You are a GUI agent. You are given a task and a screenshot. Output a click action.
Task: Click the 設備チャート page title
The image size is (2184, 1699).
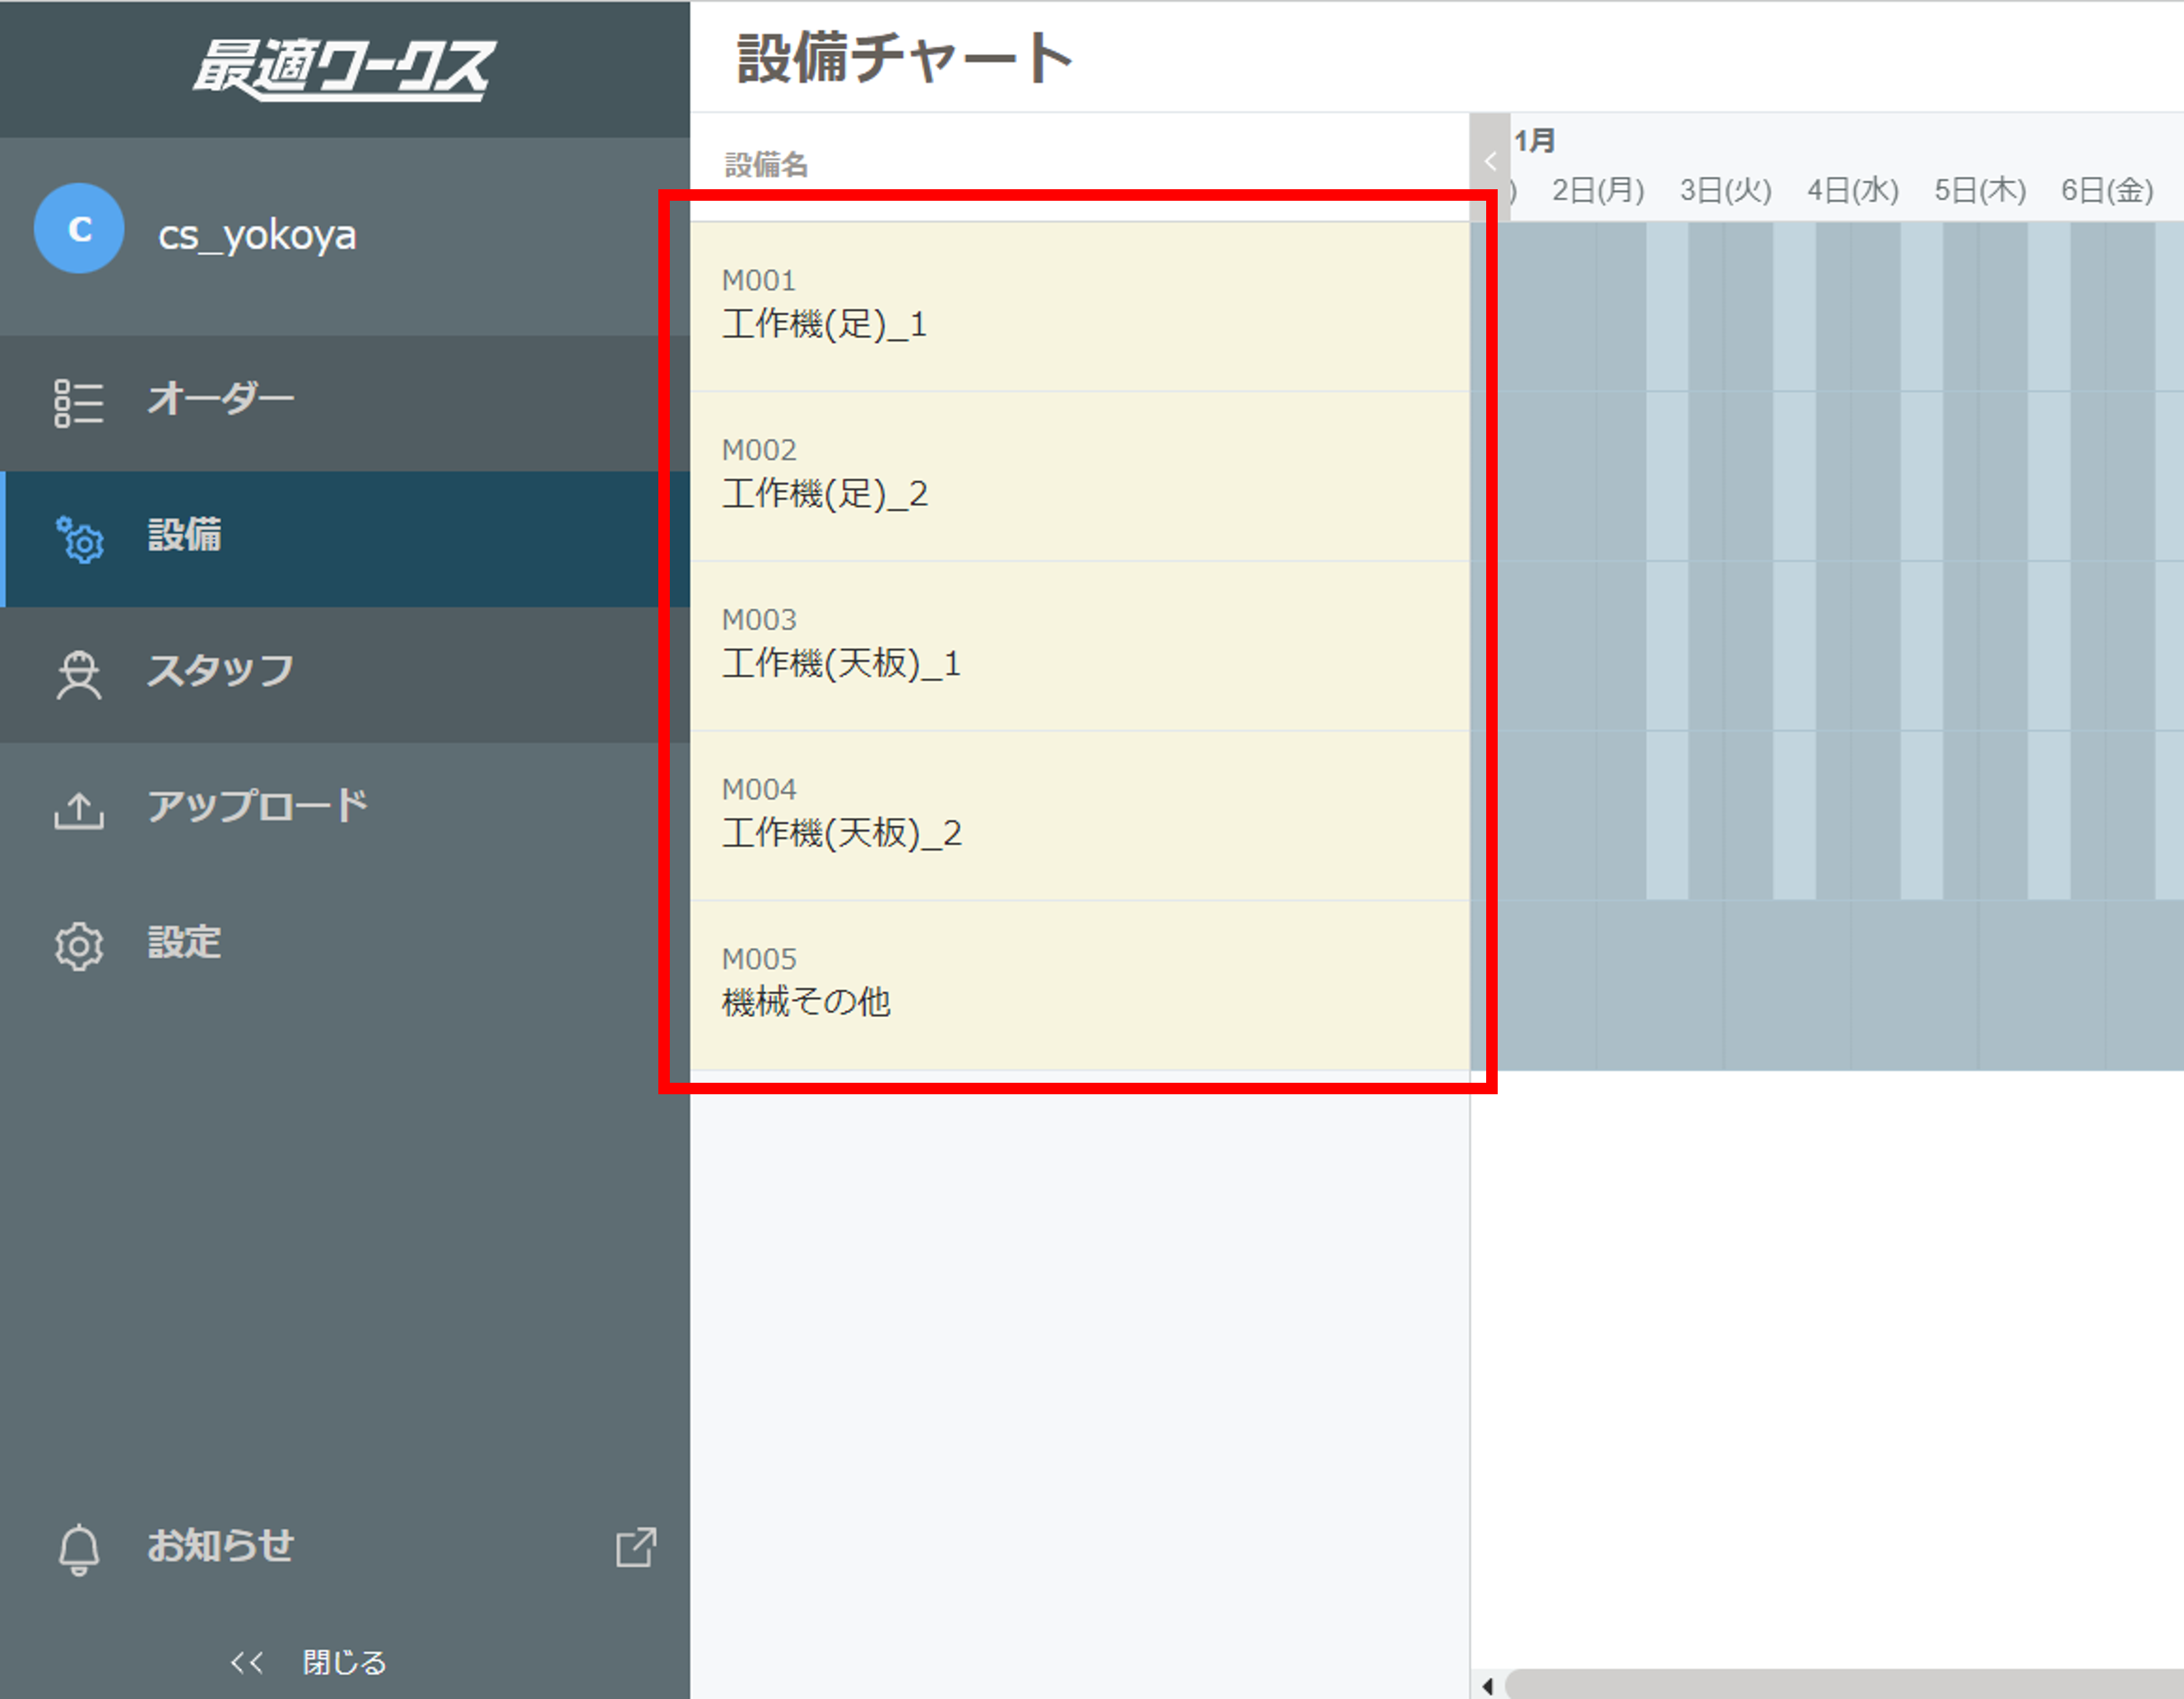[905, 57]
